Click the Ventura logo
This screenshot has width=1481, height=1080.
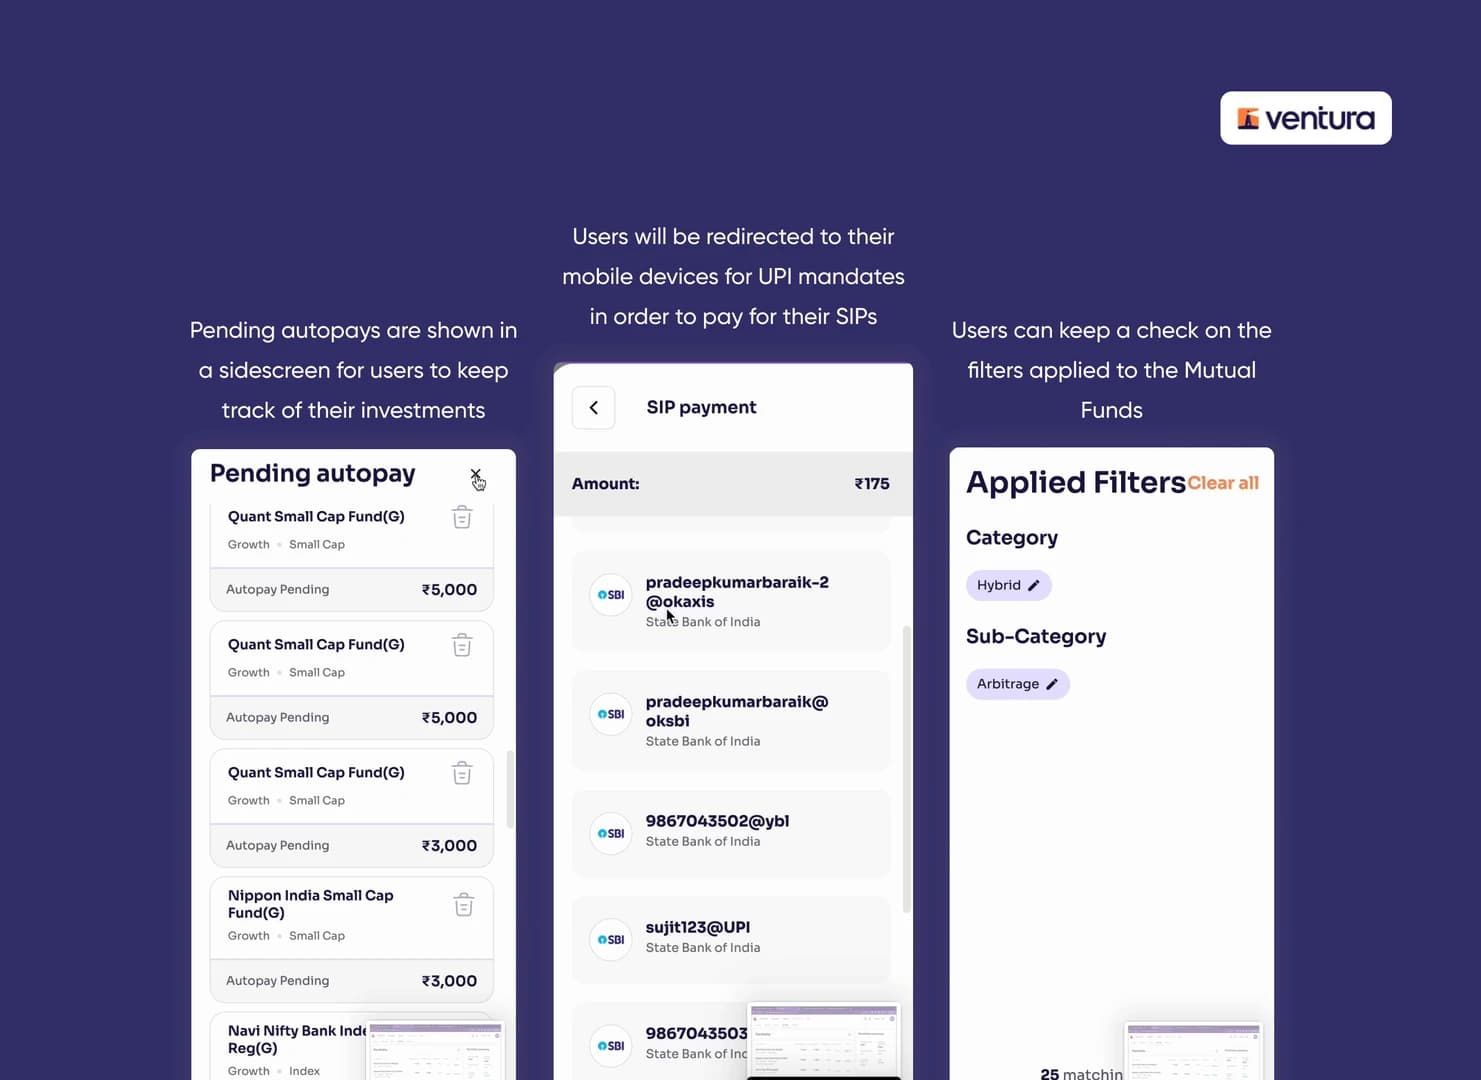1305,118
